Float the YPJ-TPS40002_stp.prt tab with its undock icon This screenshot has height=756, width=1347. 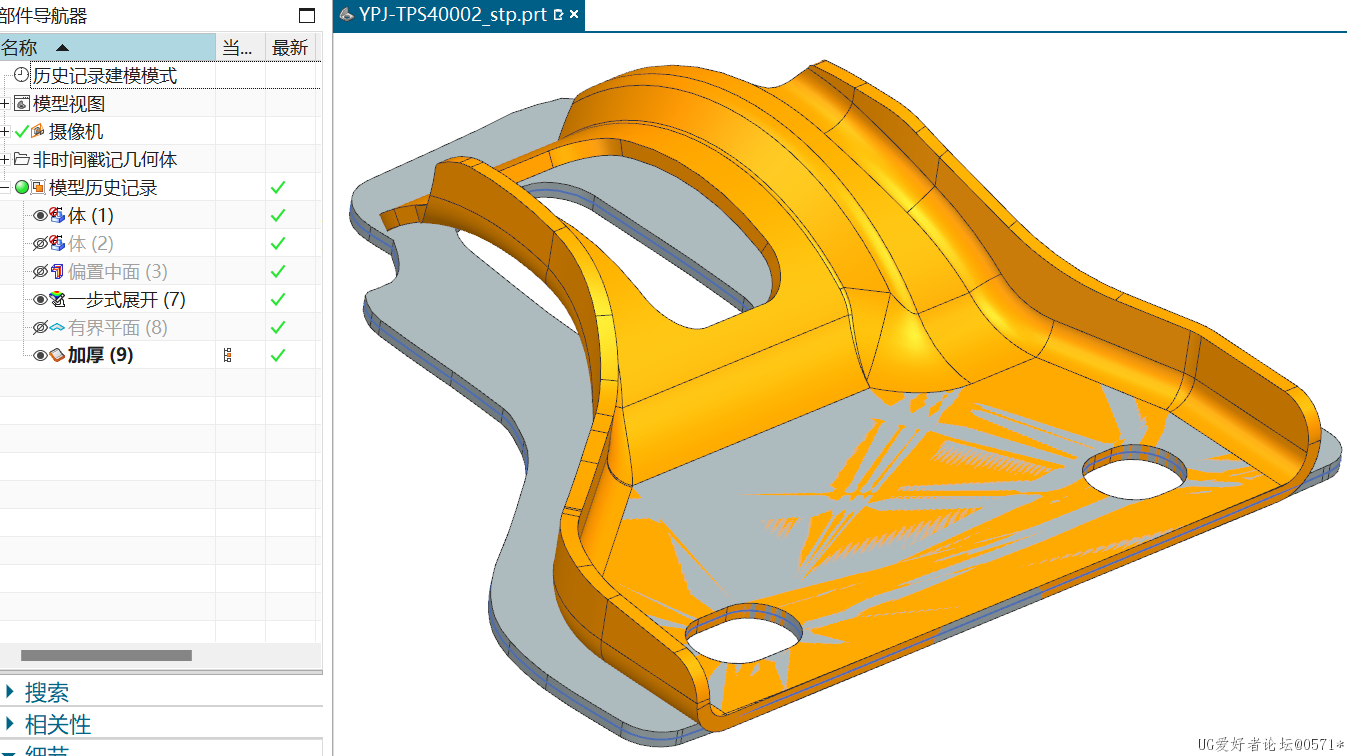[558, 15]
